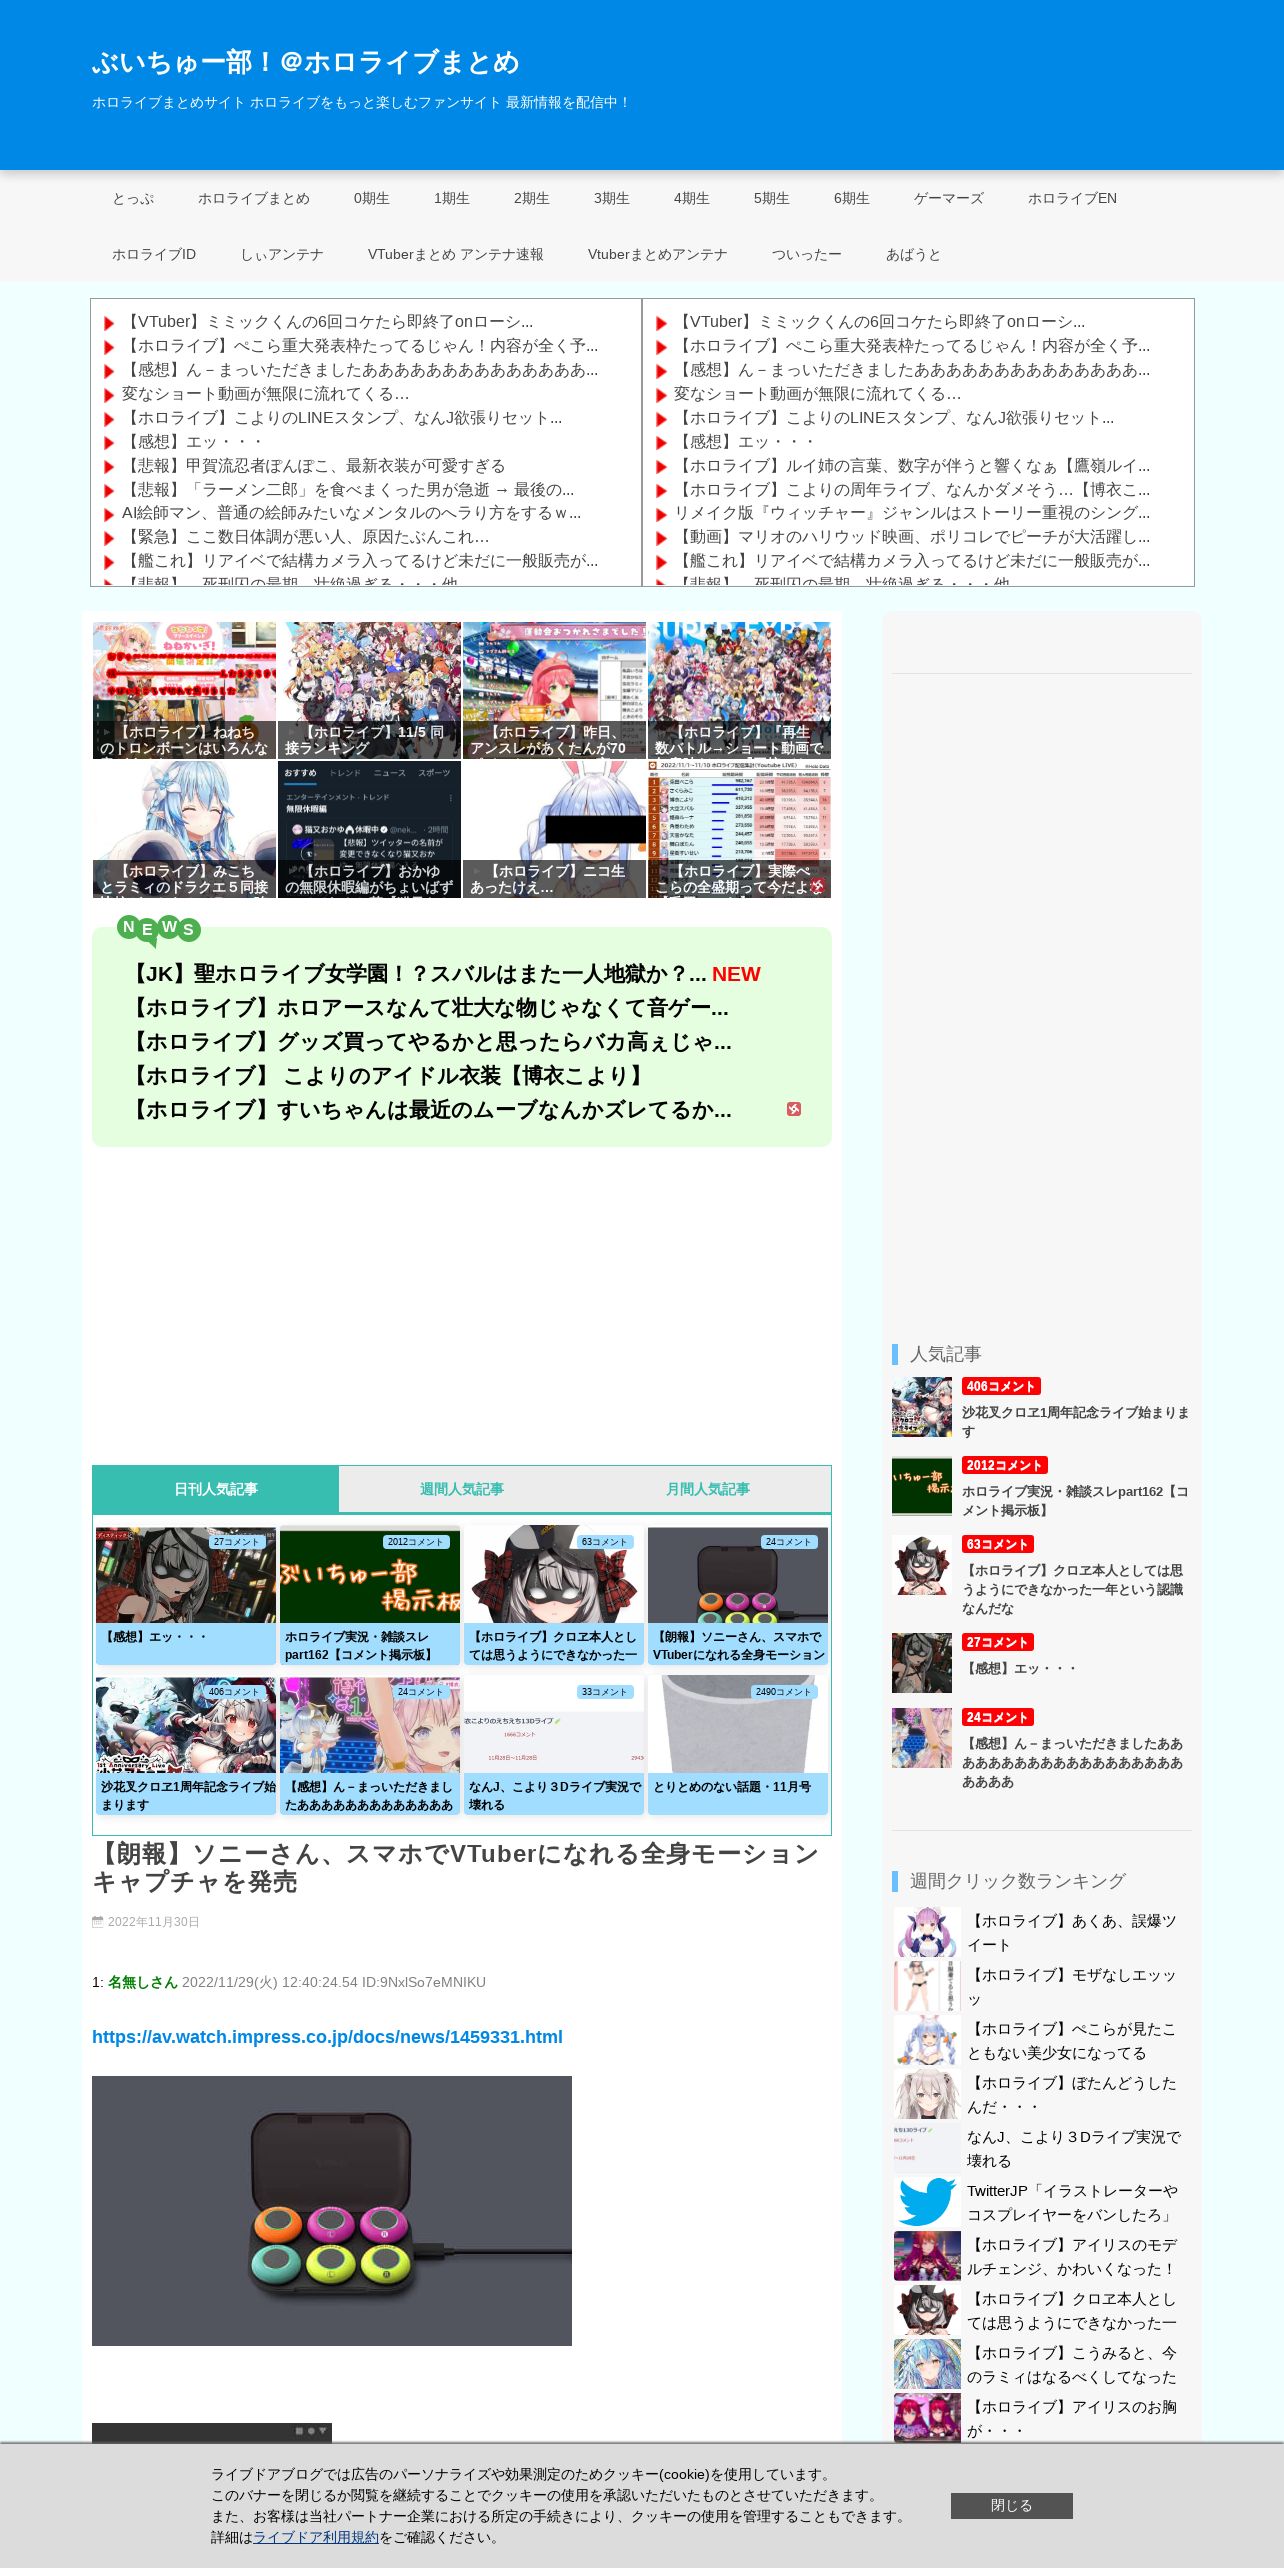
Task: Open ranking item アイリスのモデルチェンジ、かわいくなった
Action: [x=1071, y=2257]
